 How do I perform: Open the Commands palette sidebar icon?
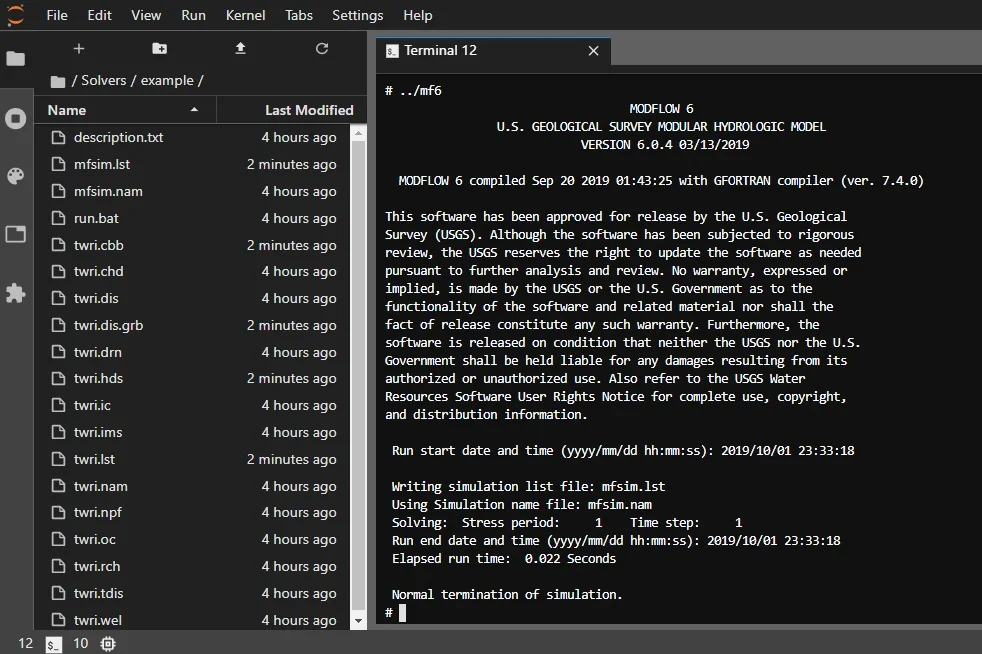pos(16,176)
